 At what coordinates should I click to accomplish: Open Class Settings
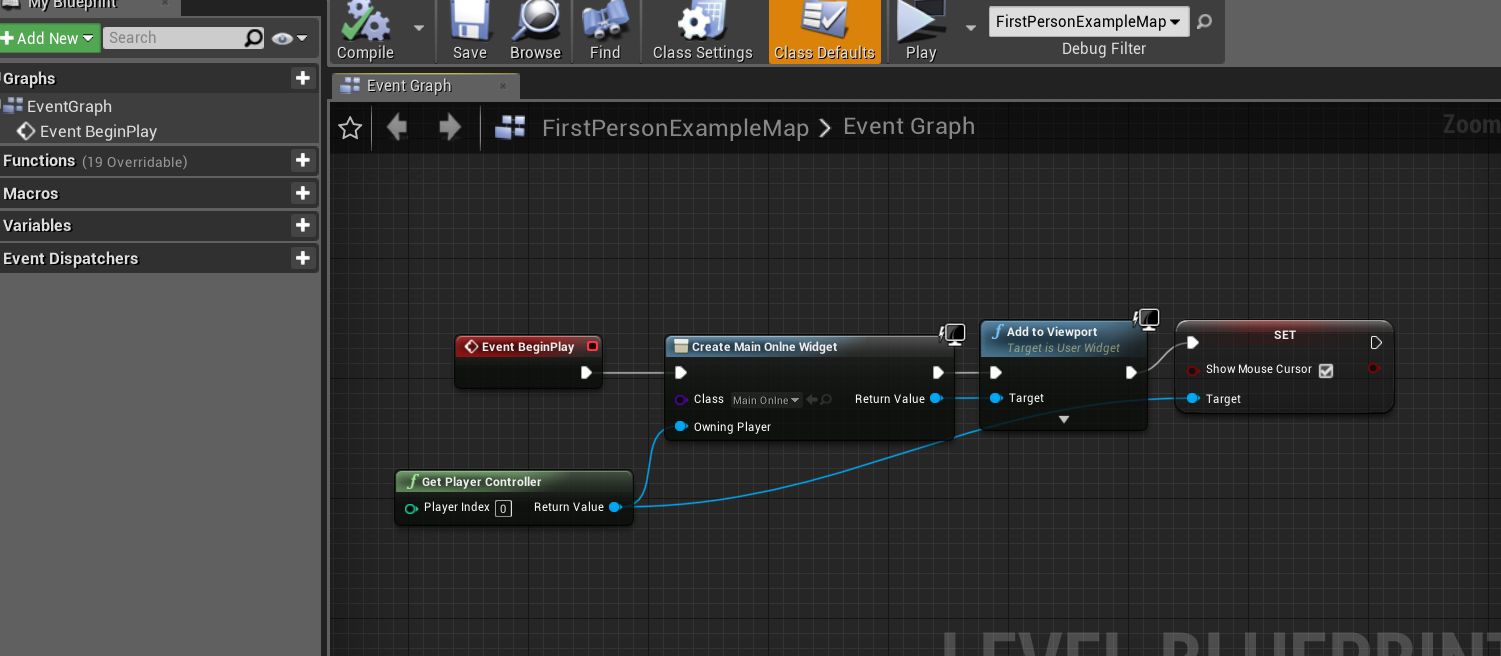pos(702,25)
